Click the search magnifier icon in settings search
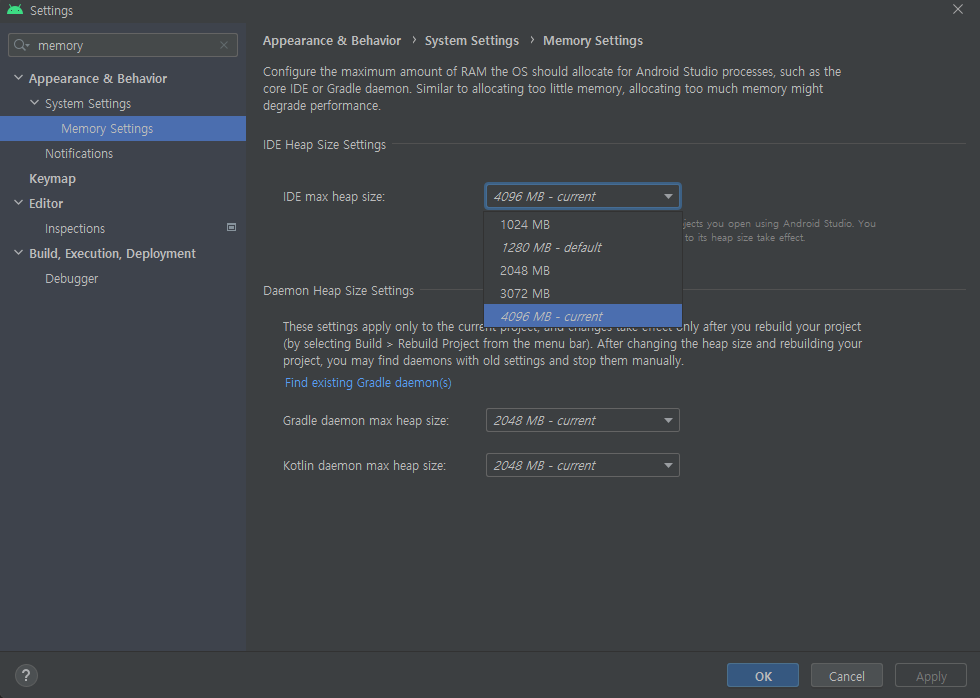 click(21, 45)
